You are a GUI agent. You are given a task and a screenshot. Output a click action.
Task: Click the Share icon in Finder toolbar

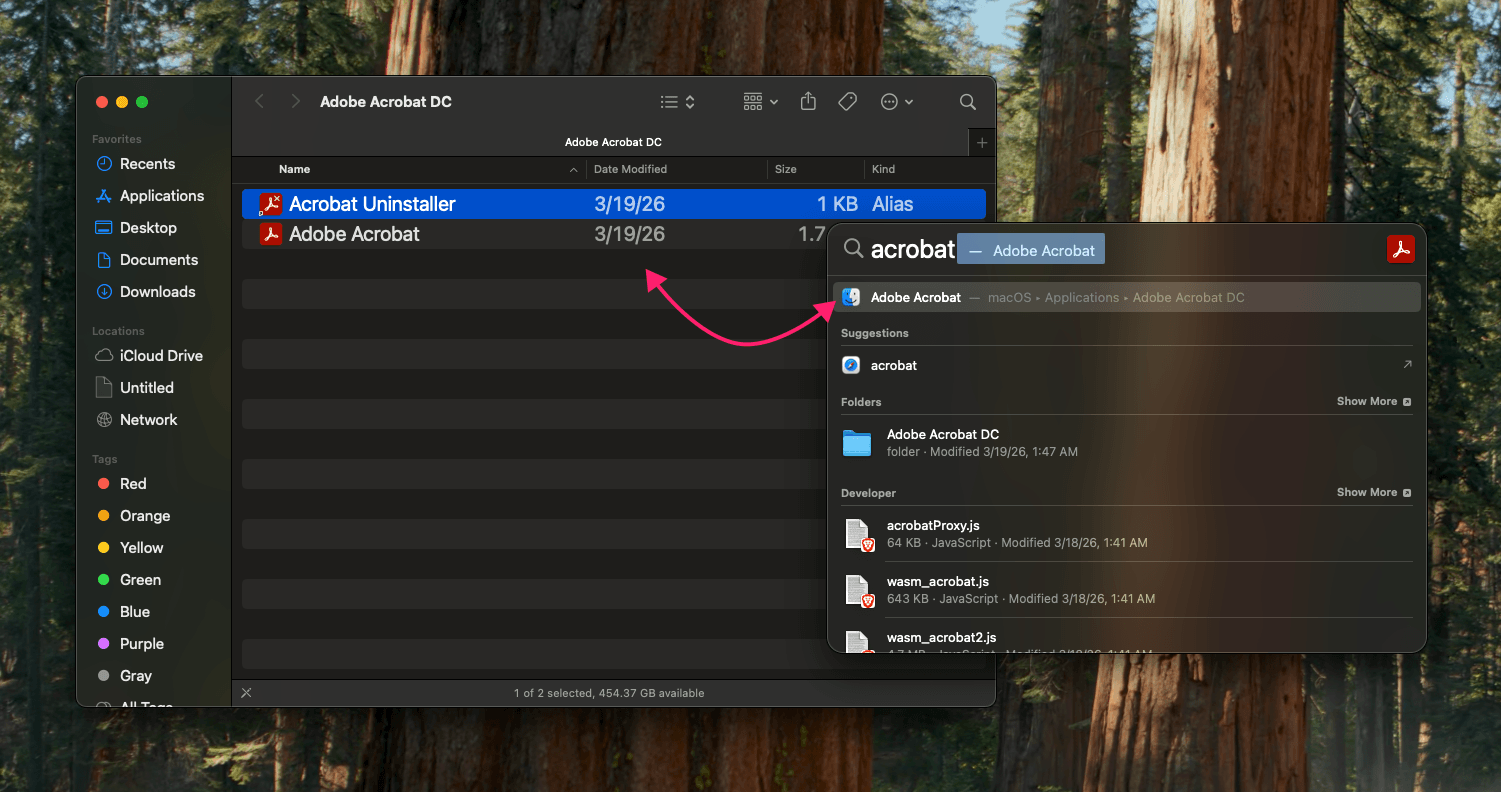809,102
